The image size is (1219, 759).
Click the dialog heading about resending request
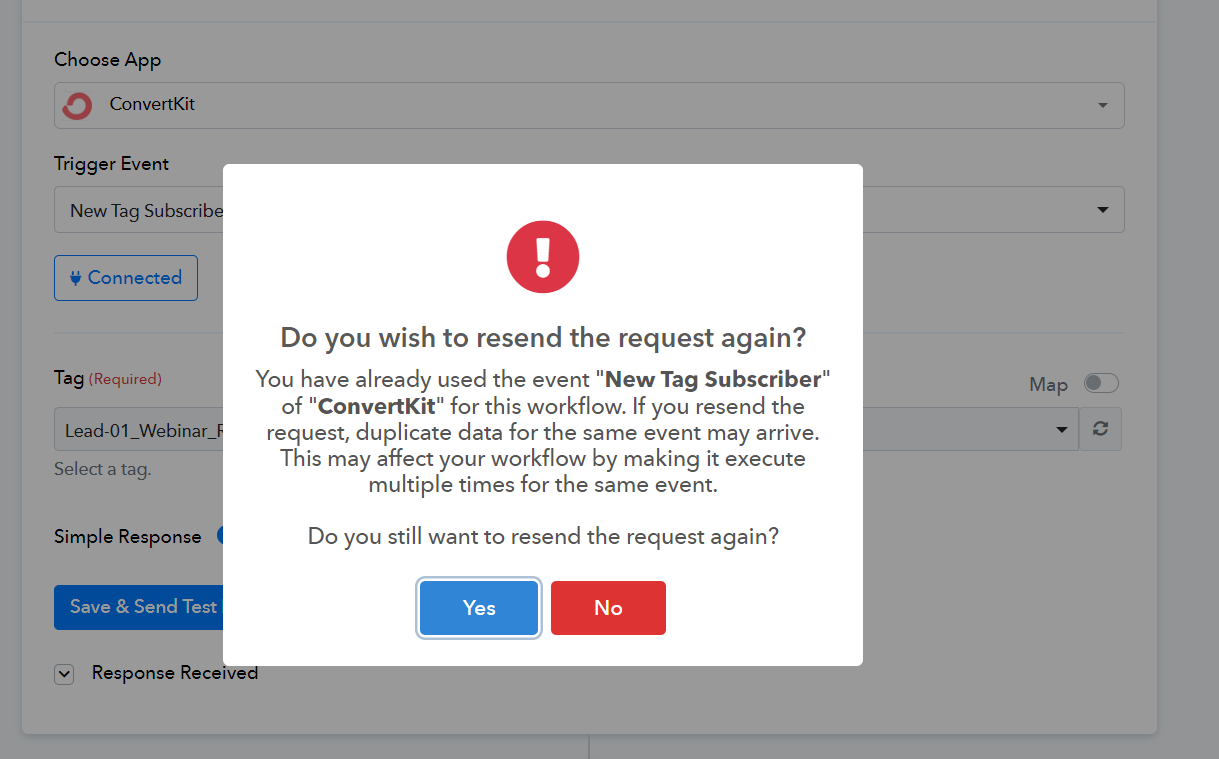[x=543, y=337]
